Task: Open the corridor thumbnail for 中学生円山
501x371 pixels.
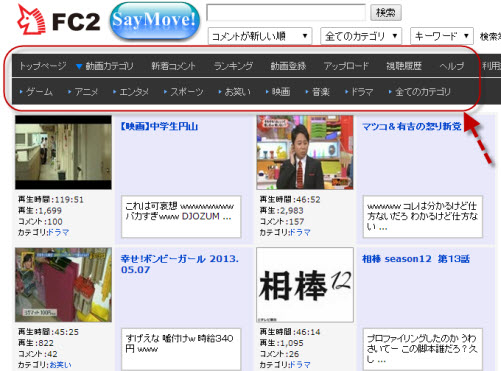Action: [x=63, y=152]
